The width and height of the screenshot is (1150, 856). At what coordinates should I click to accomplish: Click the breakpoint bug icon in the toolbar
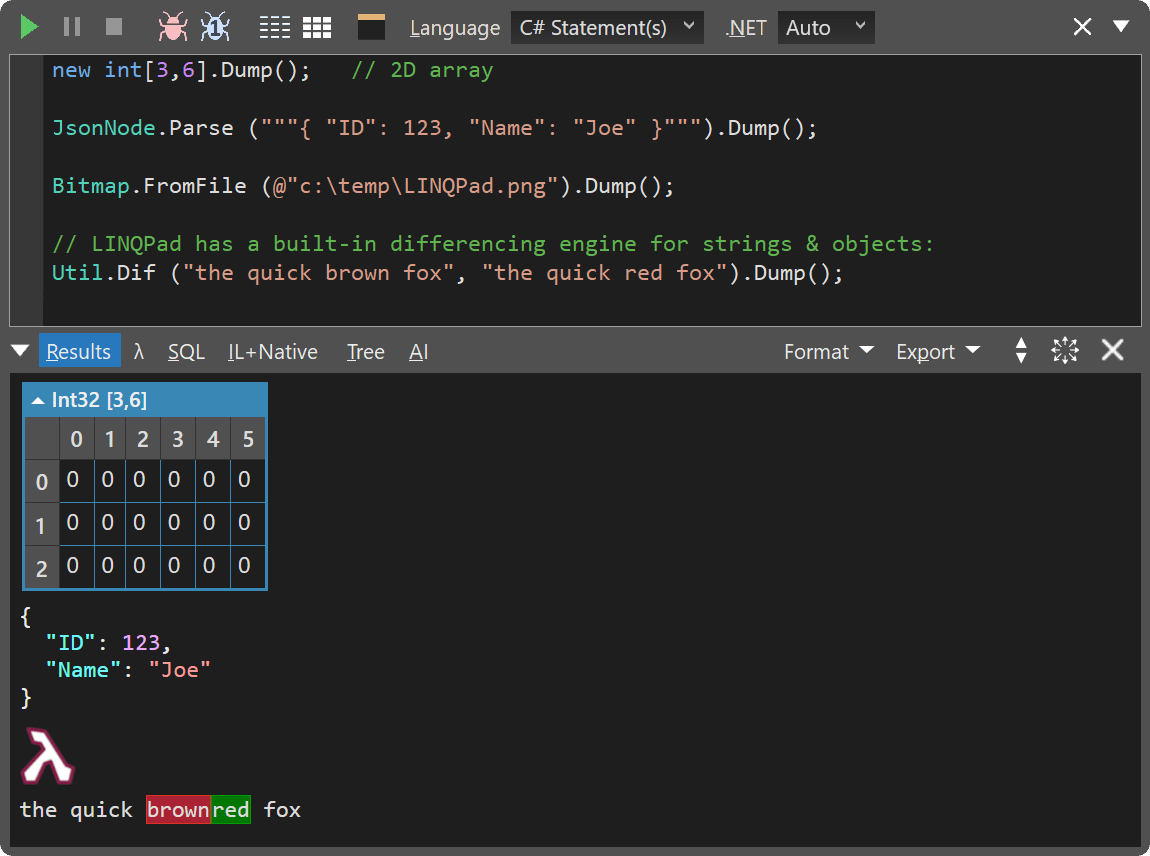coord(214,27)
